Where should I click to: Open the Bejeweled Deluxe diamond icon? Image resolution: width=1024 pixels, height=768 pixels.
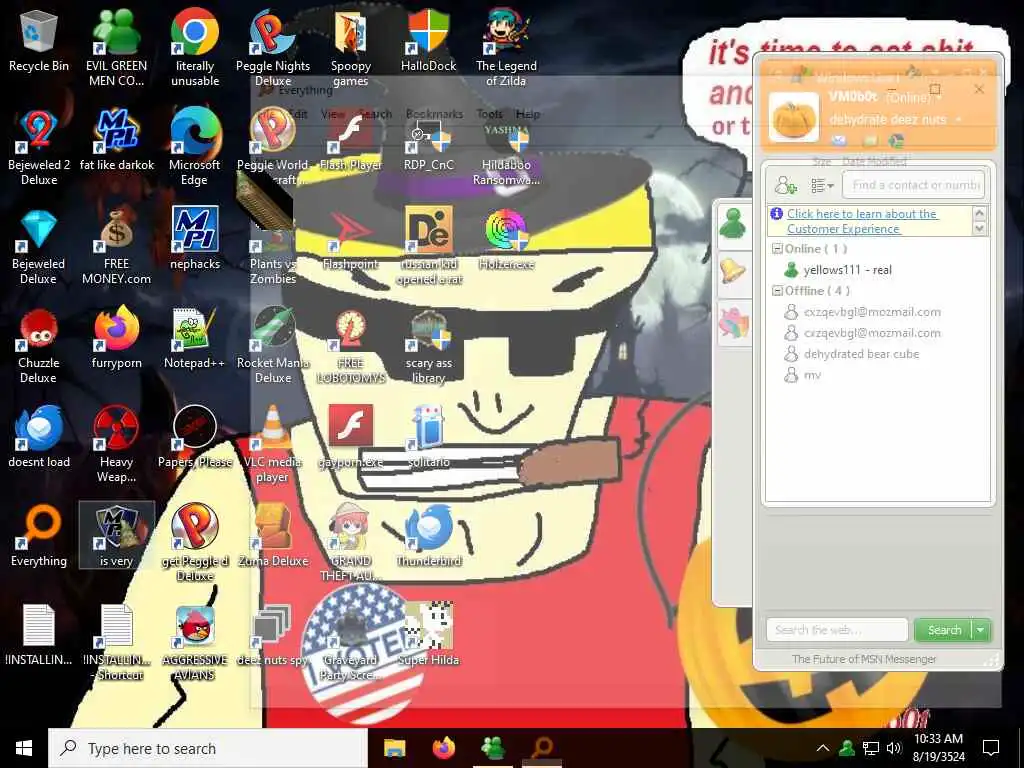pyautogui.click(x=39, y=247)
